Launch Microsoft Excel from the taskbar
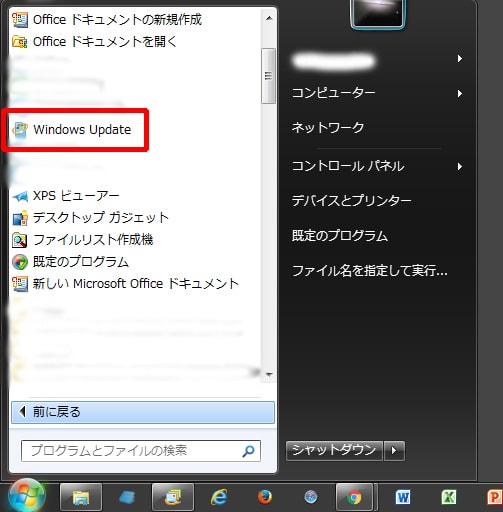Screen dimensions: 503x512 click(x=449, y=497)
